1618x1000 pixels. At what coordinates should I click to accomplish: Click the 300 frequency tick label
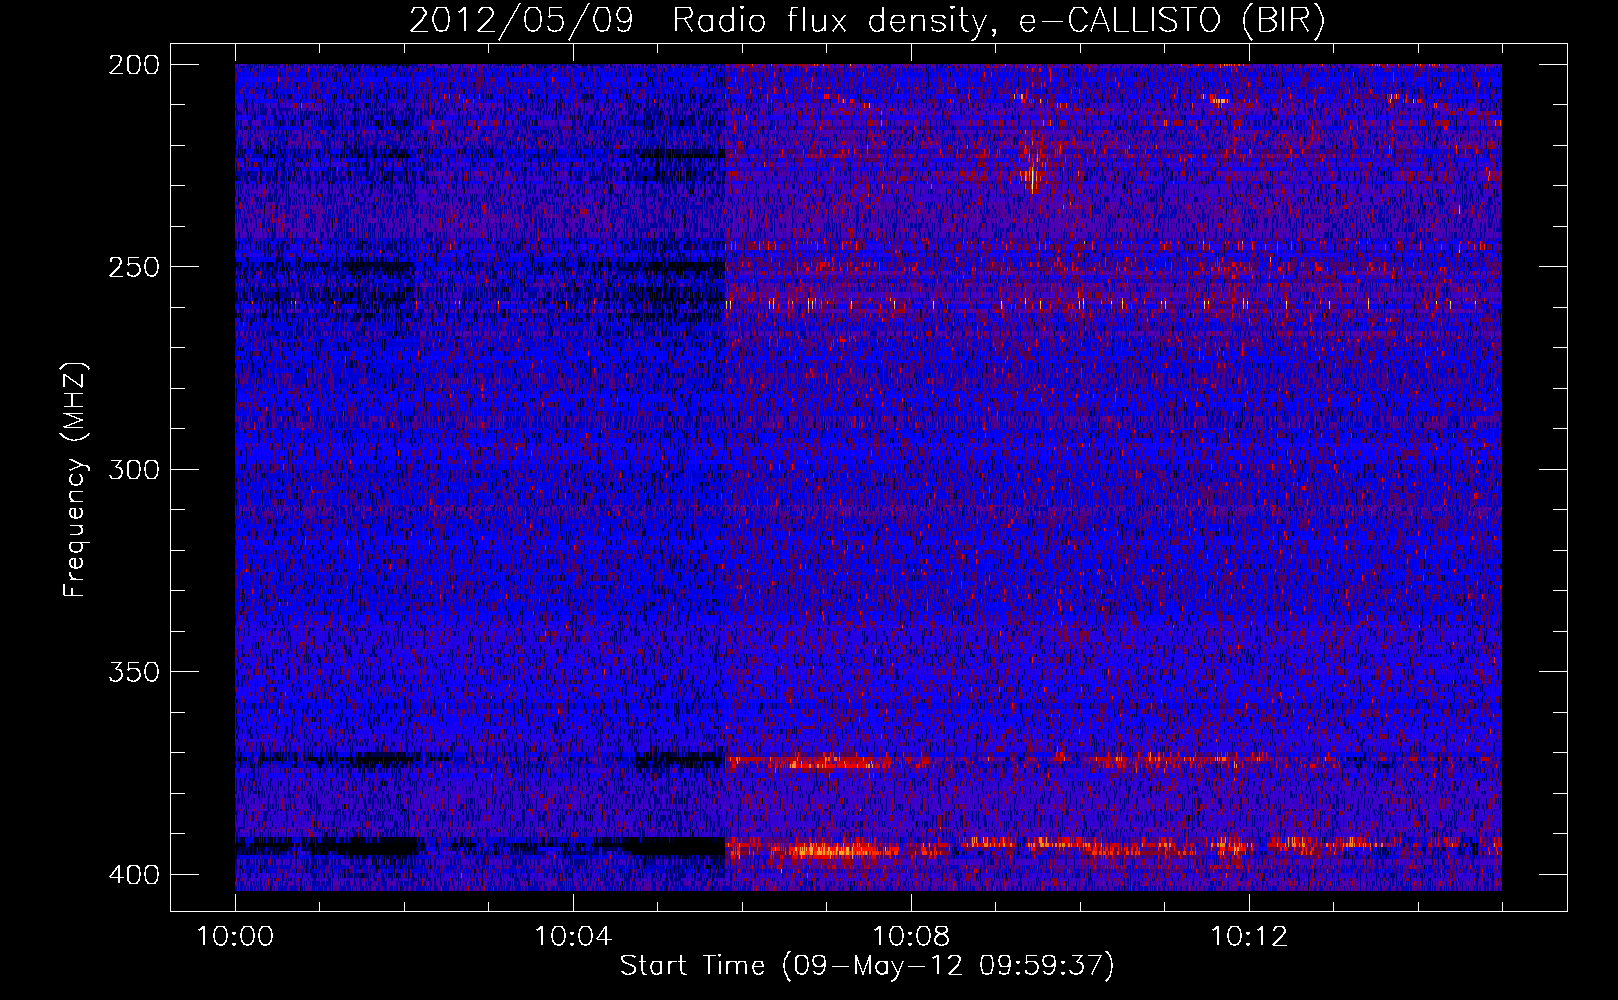click(x=134, y=469)
